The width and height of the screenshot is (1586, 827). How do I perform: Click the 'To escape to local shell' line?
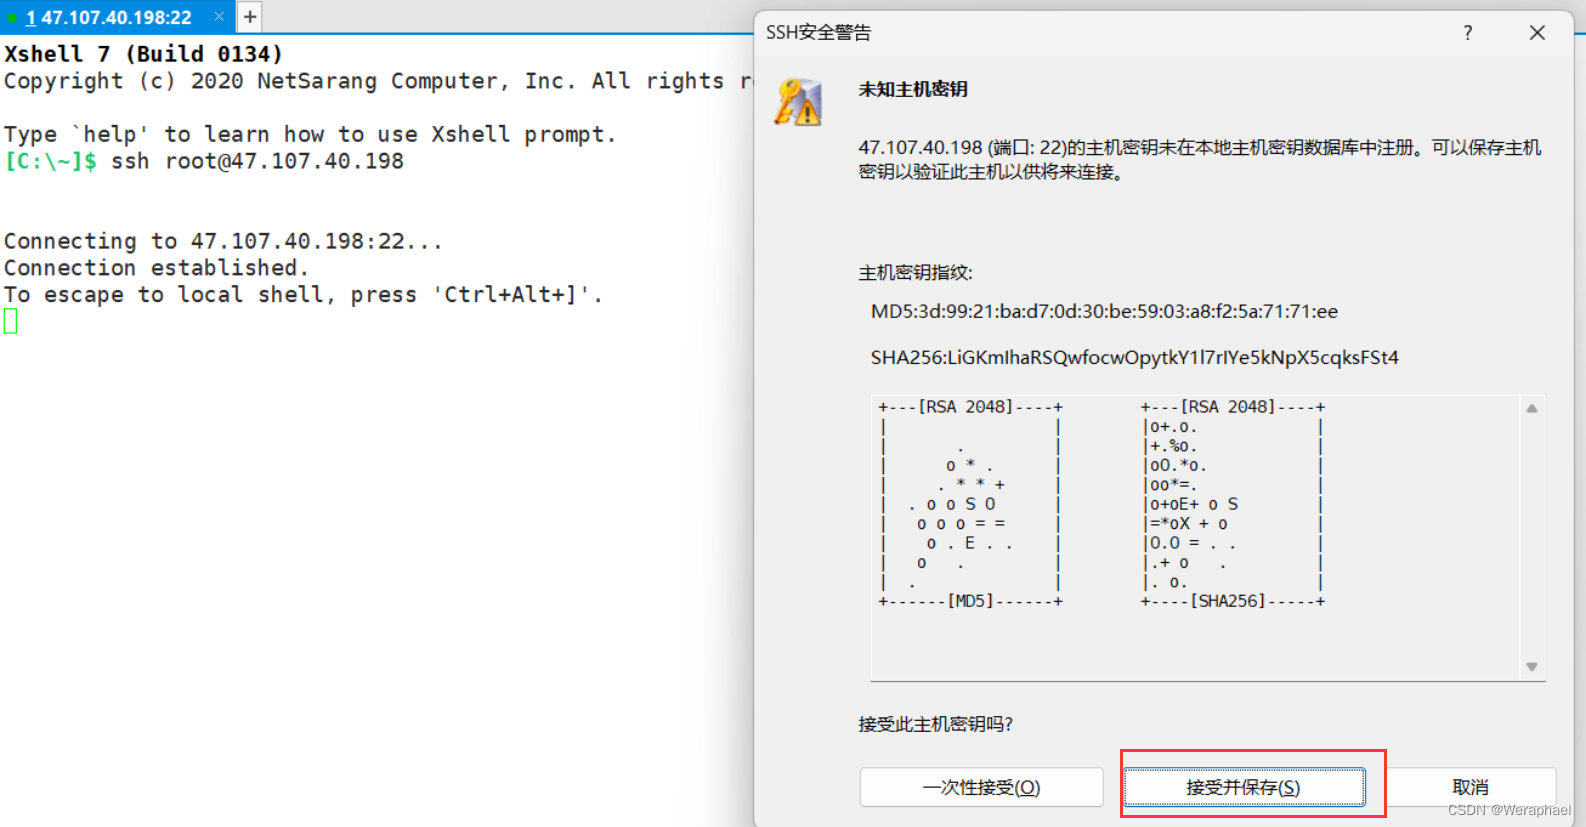click(303, 295)
